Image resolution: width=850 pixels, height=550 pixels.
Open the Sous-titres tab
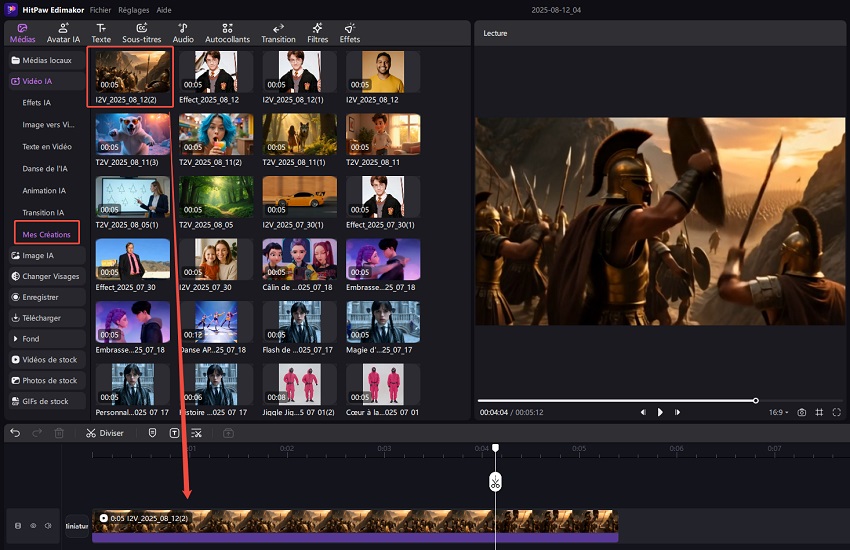(141, 33)
